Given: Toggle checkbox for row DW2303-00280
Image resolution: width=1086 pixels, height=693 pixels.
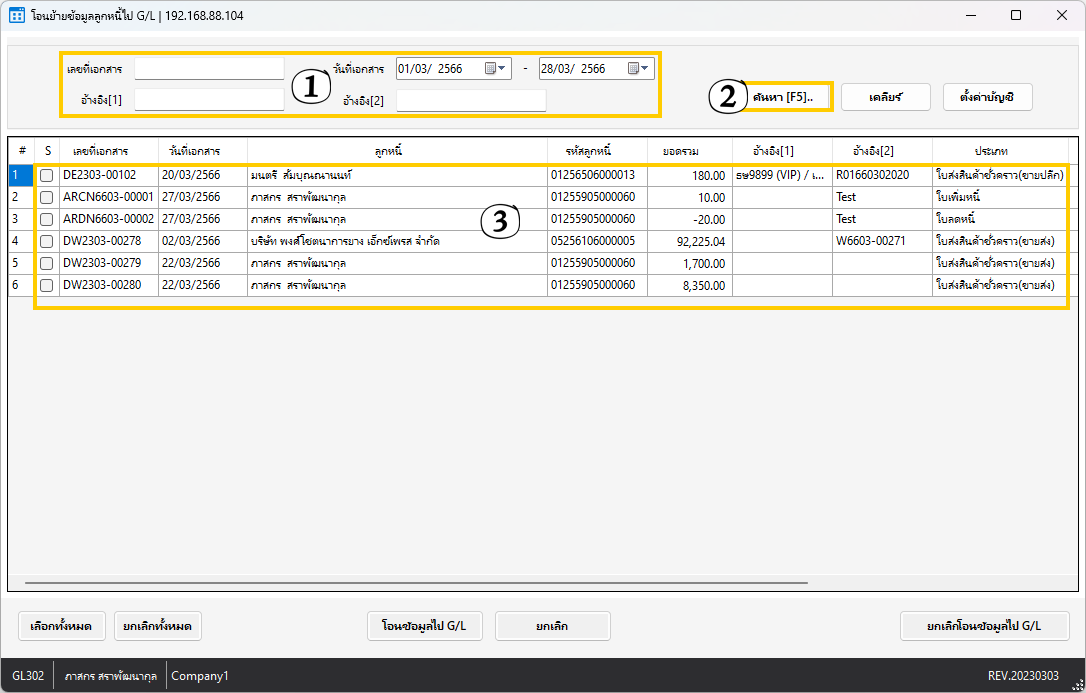Looking at the screenshot, I should click(47, 285).
